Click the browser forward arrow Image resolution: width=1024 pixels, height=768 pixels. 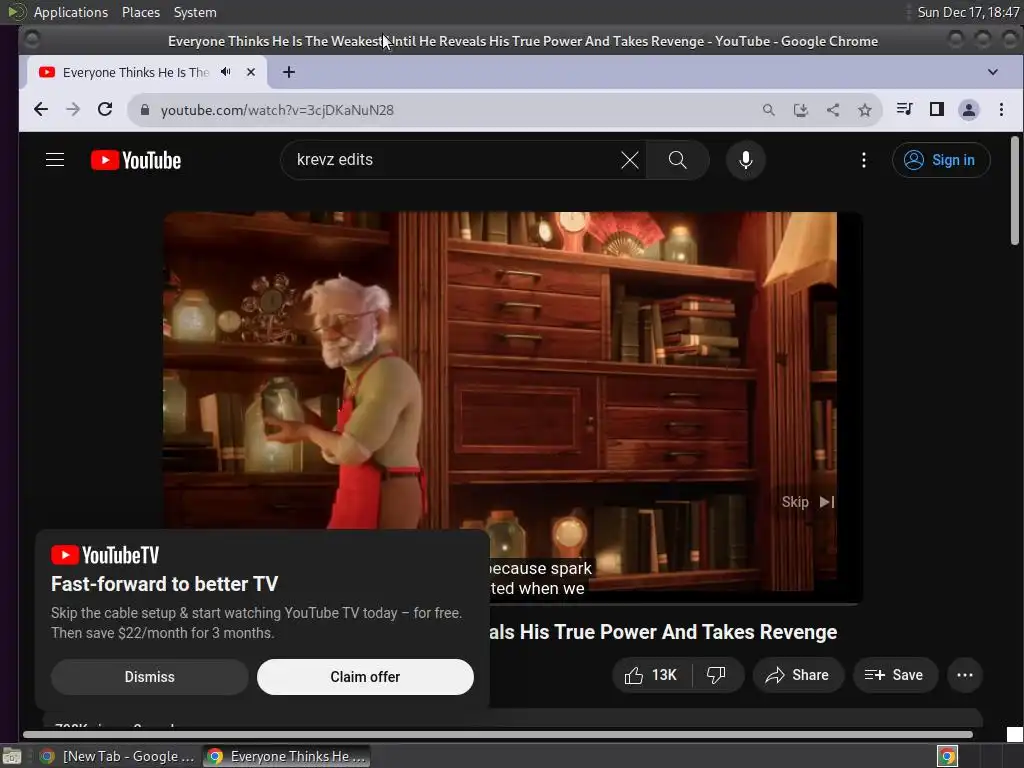point(73,110)
